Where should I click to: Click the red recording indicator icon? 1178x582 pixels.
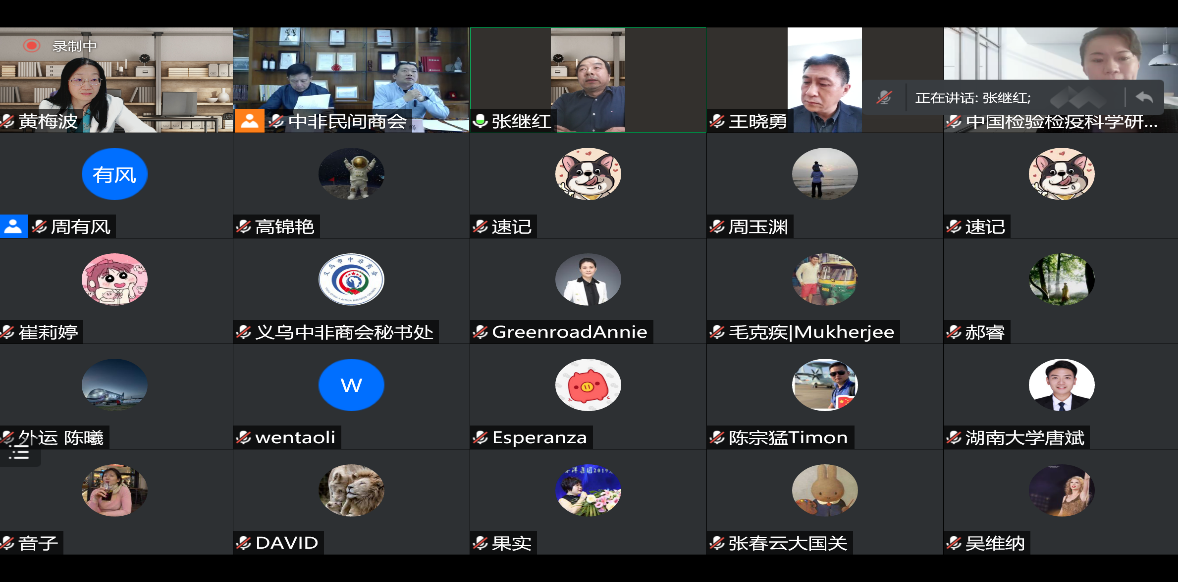(32, 45)
